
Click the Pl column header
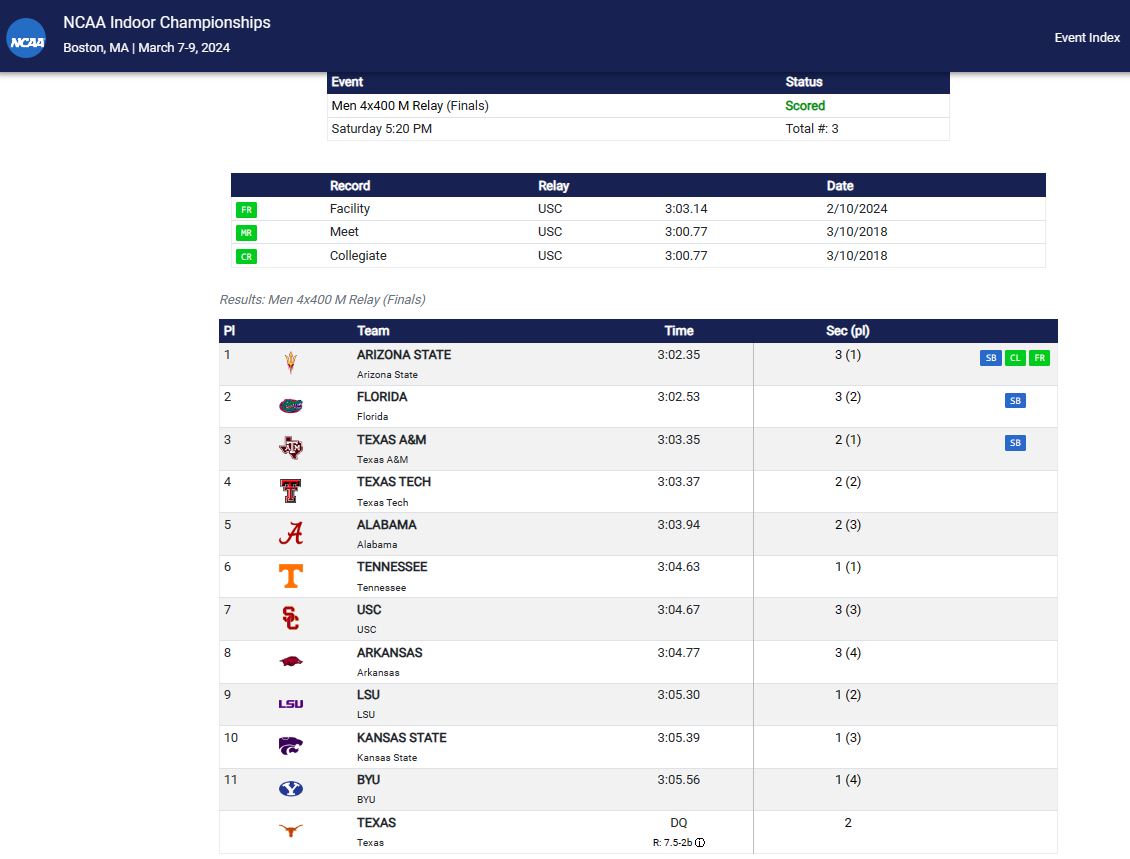coord(229,331)
